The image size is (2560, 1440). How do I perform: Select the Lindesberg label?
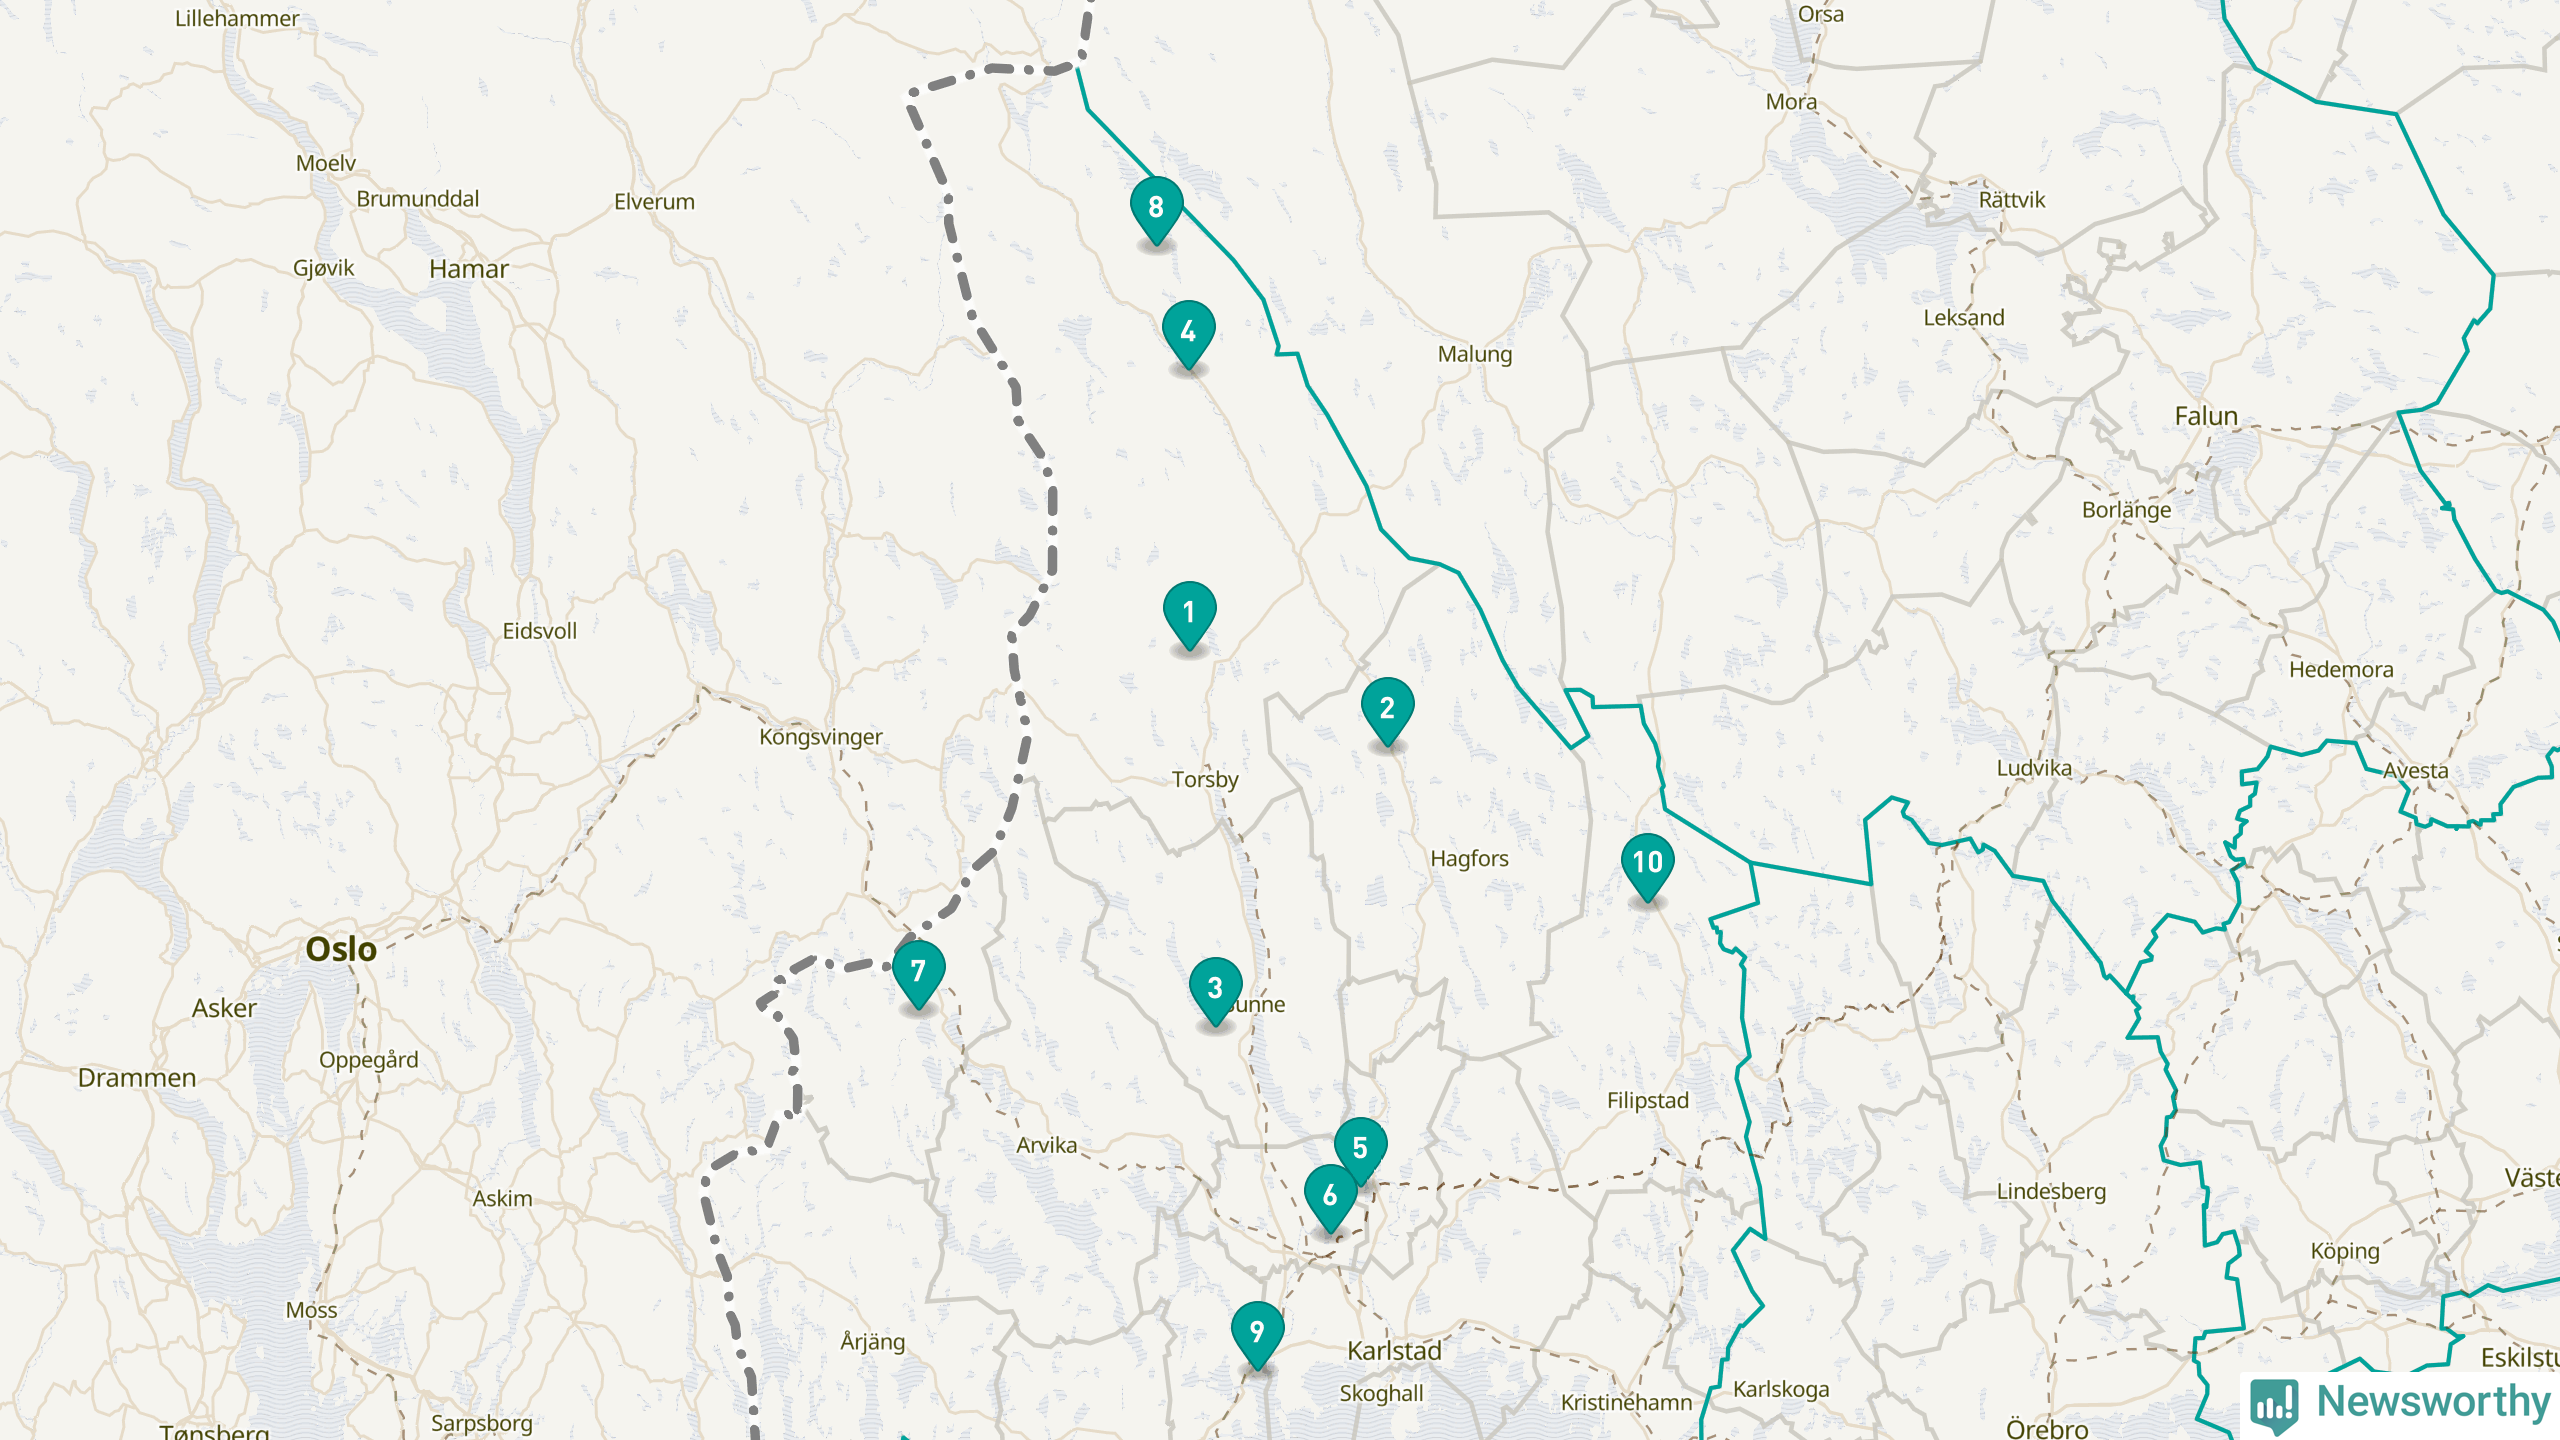(x=2051, y=1192)
